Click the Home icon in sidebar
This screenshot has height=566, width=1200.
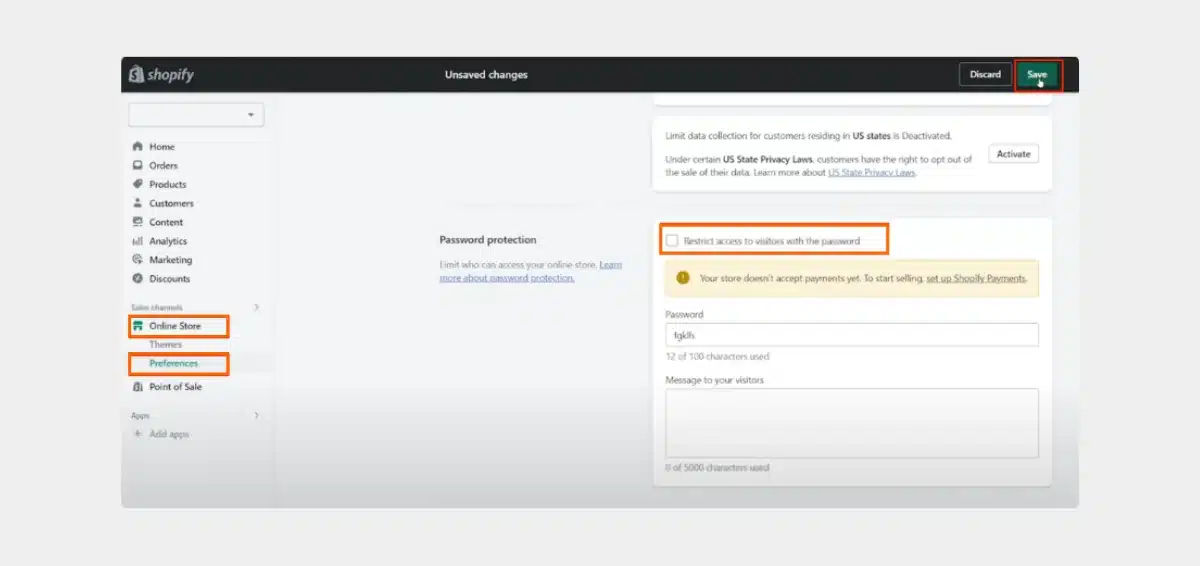[138, 147]
